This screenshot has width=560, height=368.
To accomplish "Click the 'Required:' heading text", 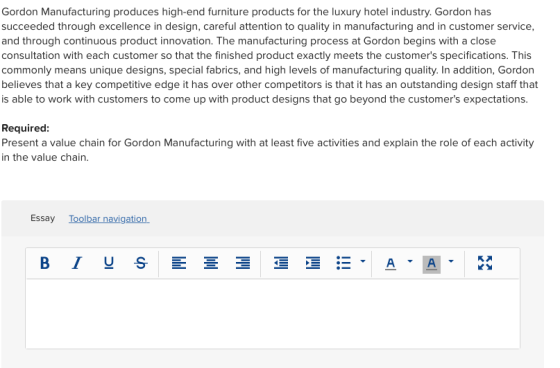I will [x=25, y=128].
